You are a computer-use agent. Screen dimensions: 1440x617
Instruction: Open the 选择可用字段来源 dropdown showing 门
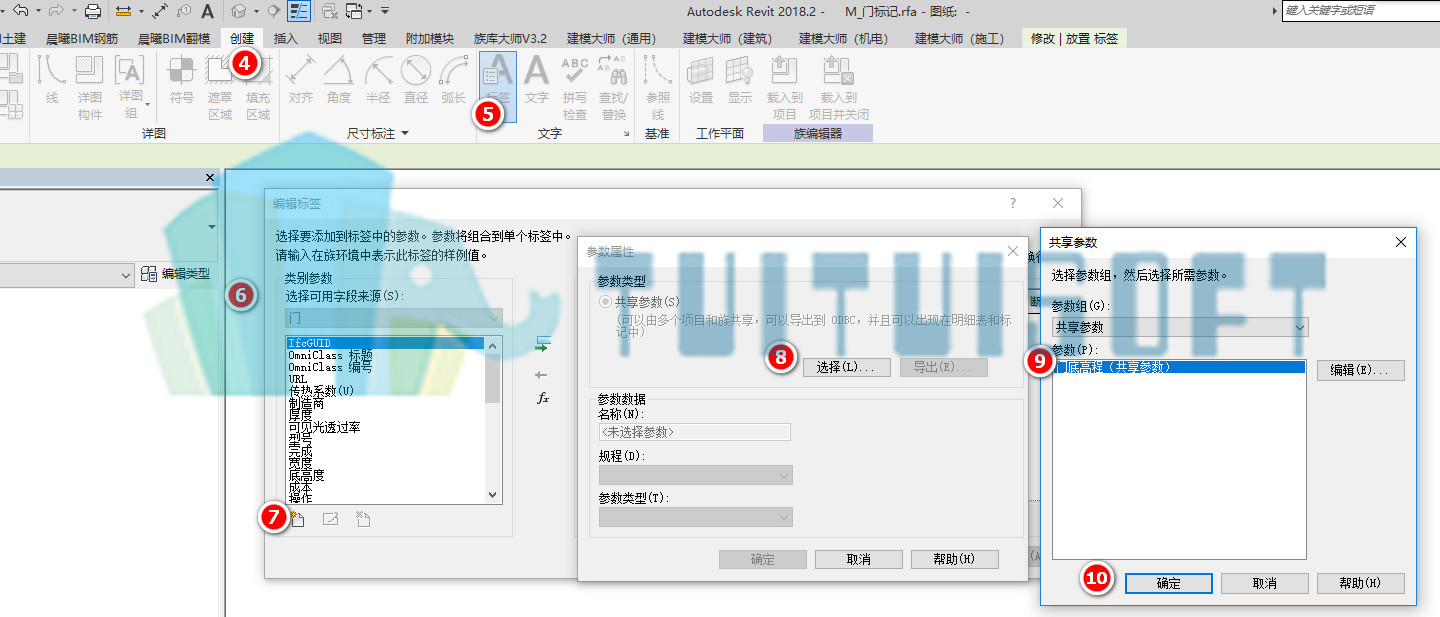(x=394, y=318)
